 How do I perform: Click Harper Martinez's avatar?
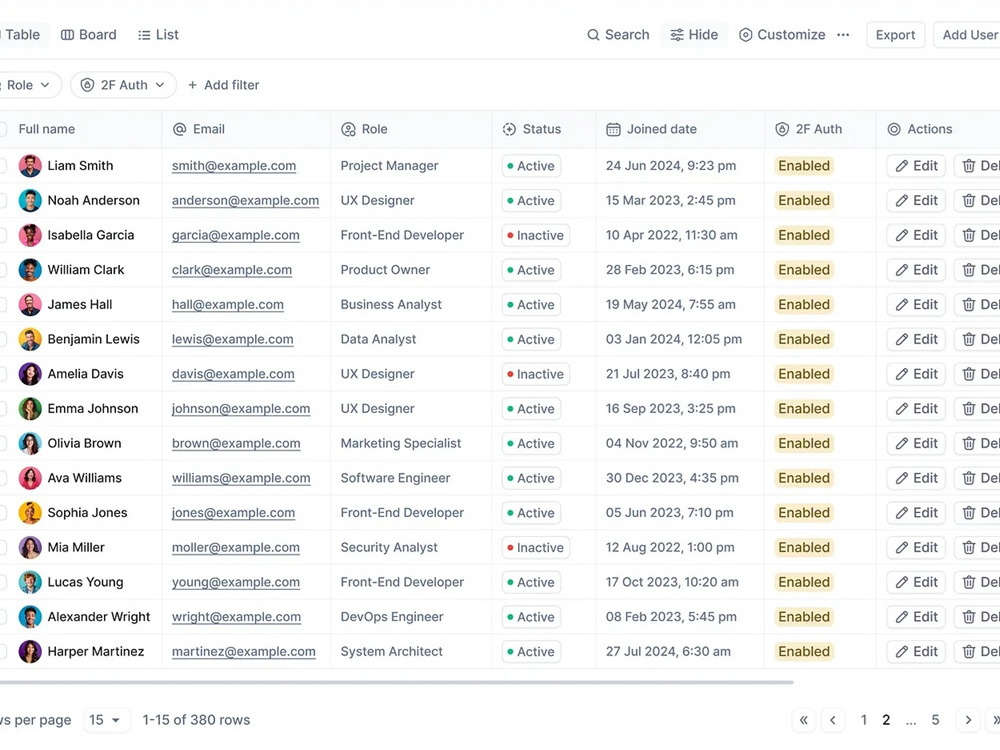[30, 652]
